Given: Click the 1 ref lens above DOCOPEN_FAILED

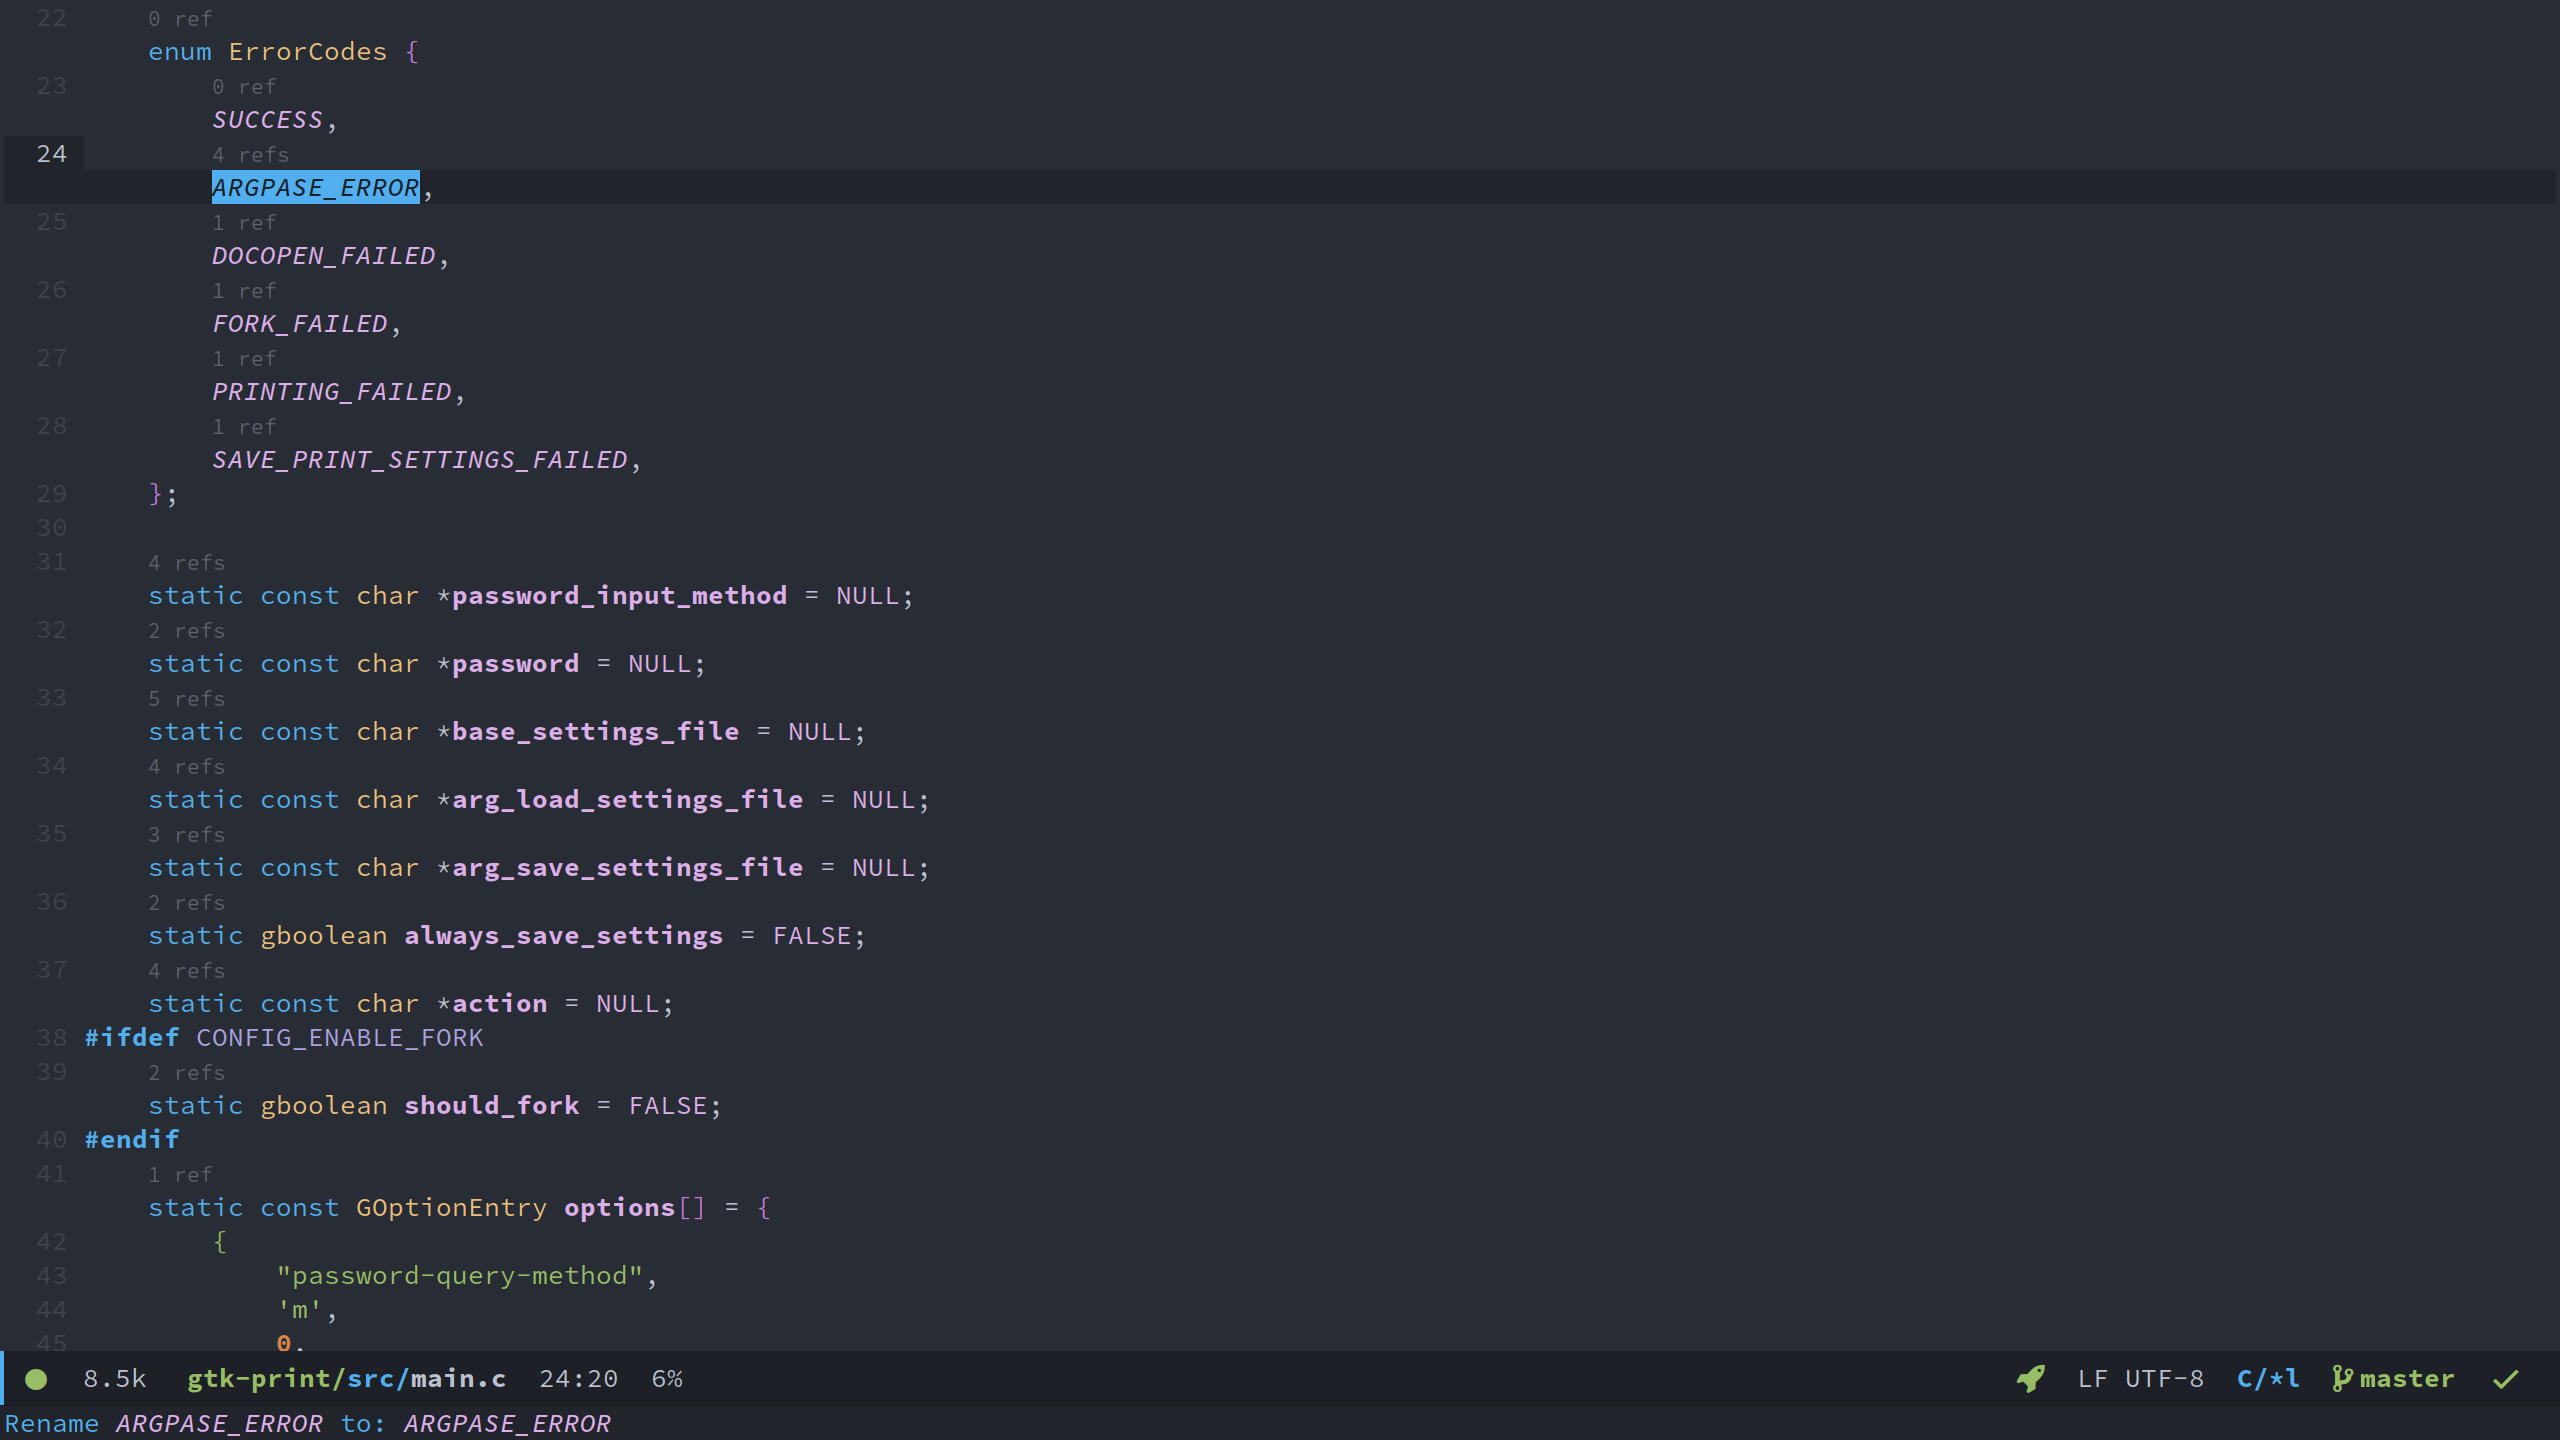Looking at the screenshot, I should pos(244,223).
